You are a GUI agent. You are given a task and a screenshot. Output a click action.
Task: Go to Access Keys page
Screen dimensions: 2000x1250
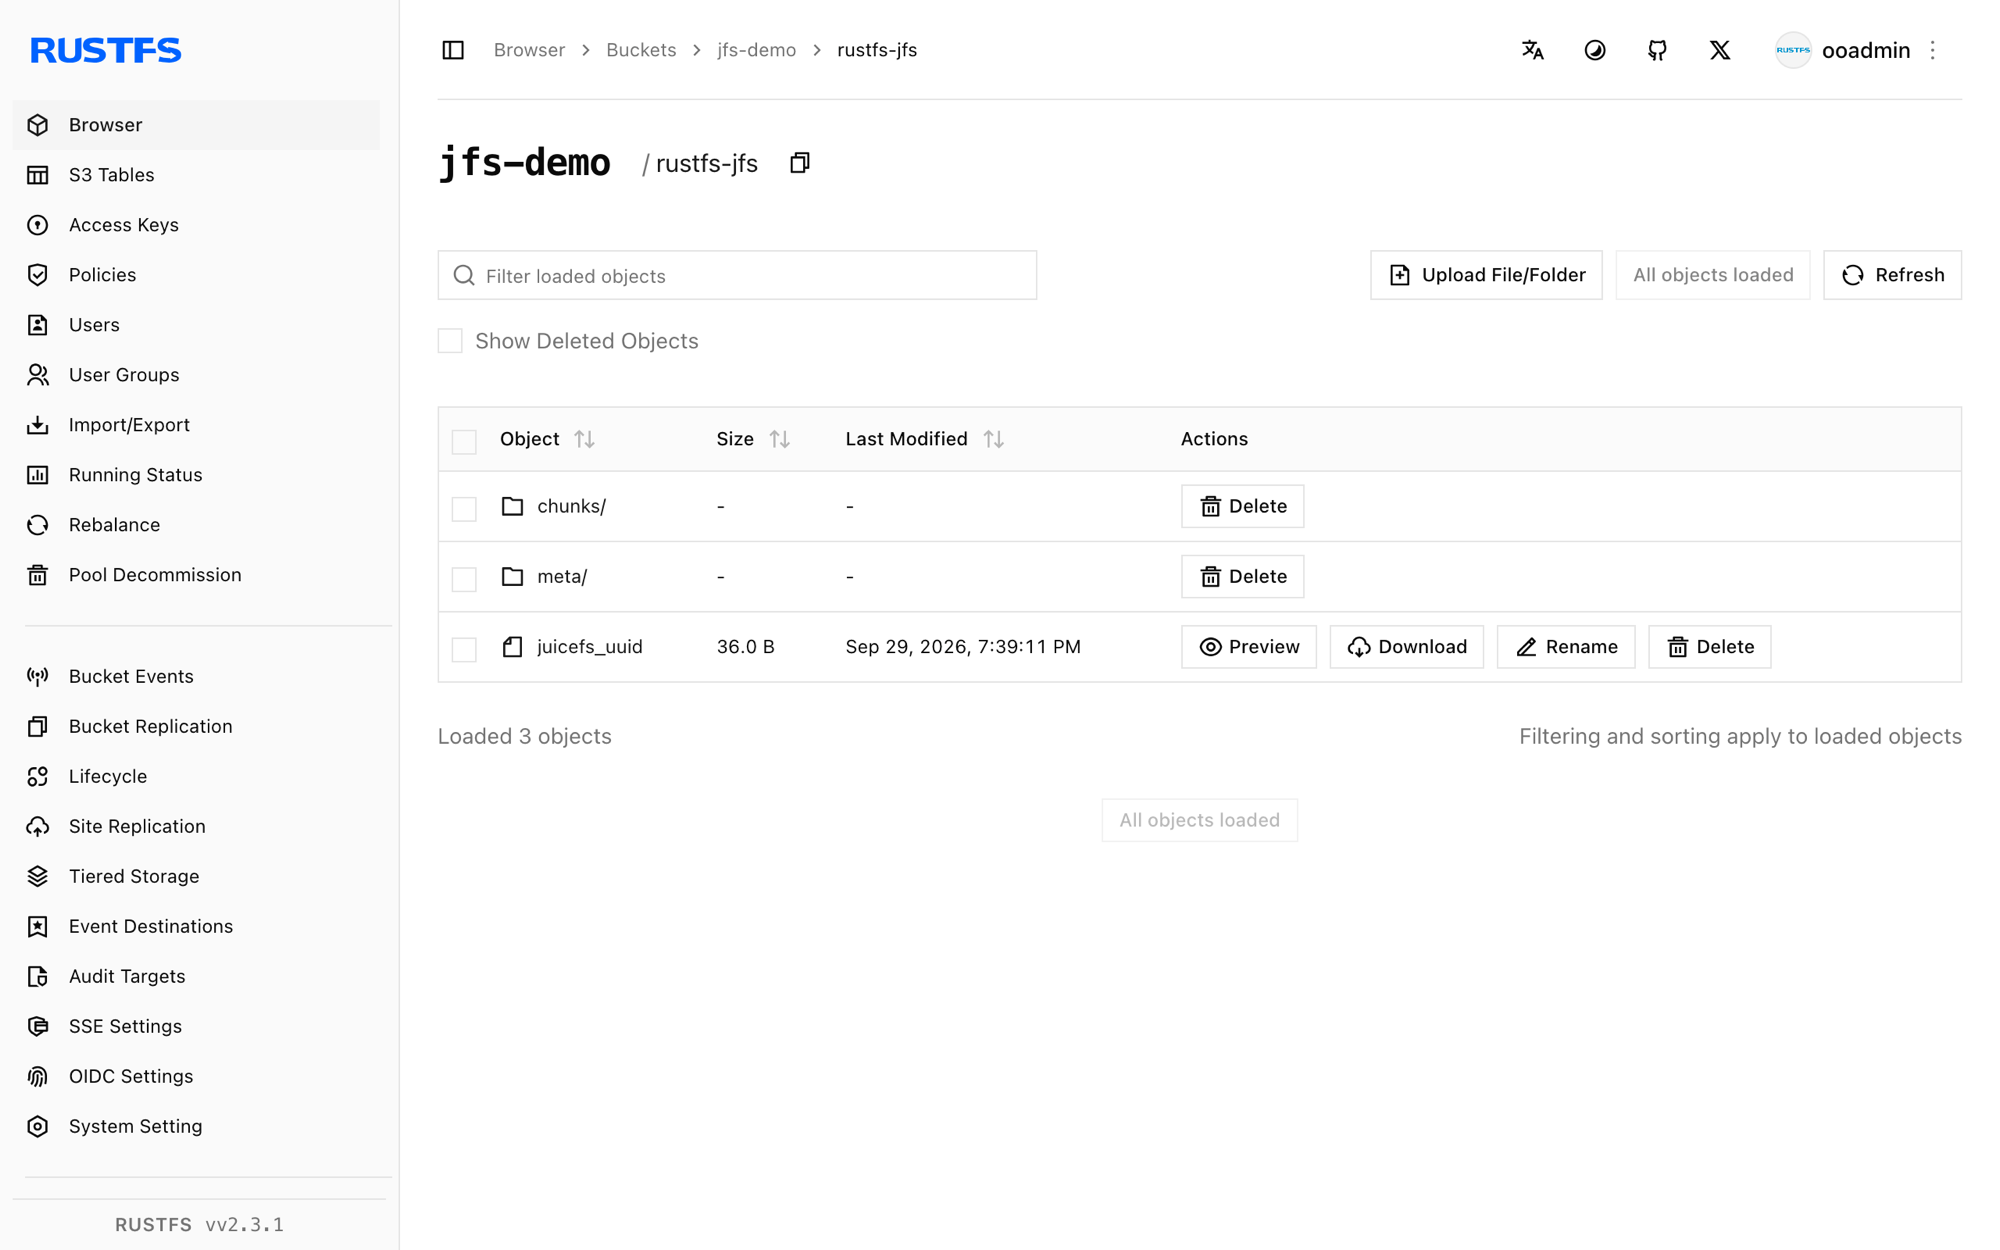coord(196,225)
